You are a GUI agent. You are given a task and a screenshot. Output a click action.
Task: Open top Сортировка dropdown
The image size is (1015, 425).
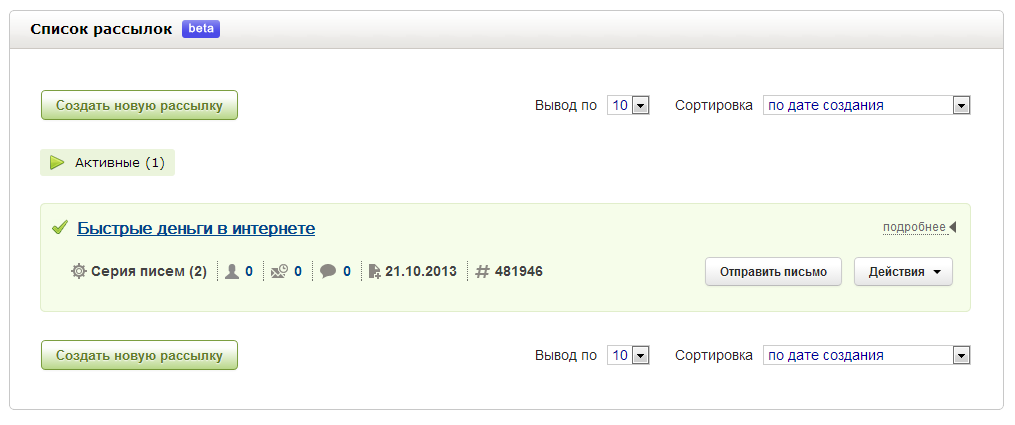(866, 105)
